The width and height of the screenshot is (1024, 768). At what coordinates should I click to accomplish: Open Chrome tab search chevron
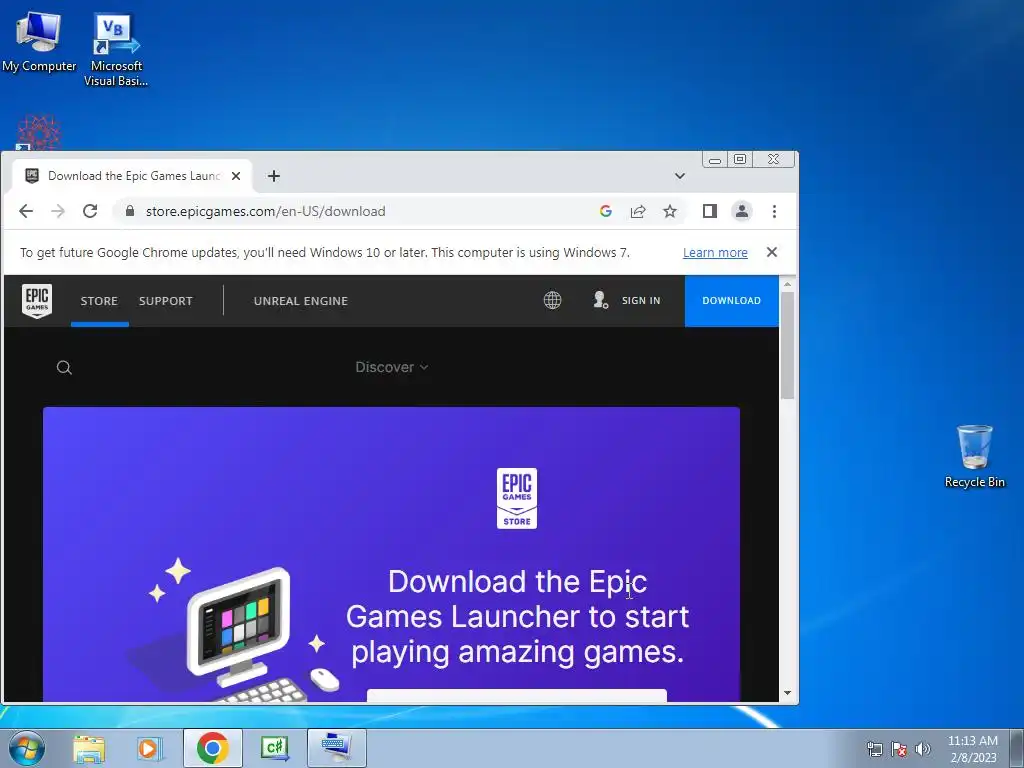(680, 176)
